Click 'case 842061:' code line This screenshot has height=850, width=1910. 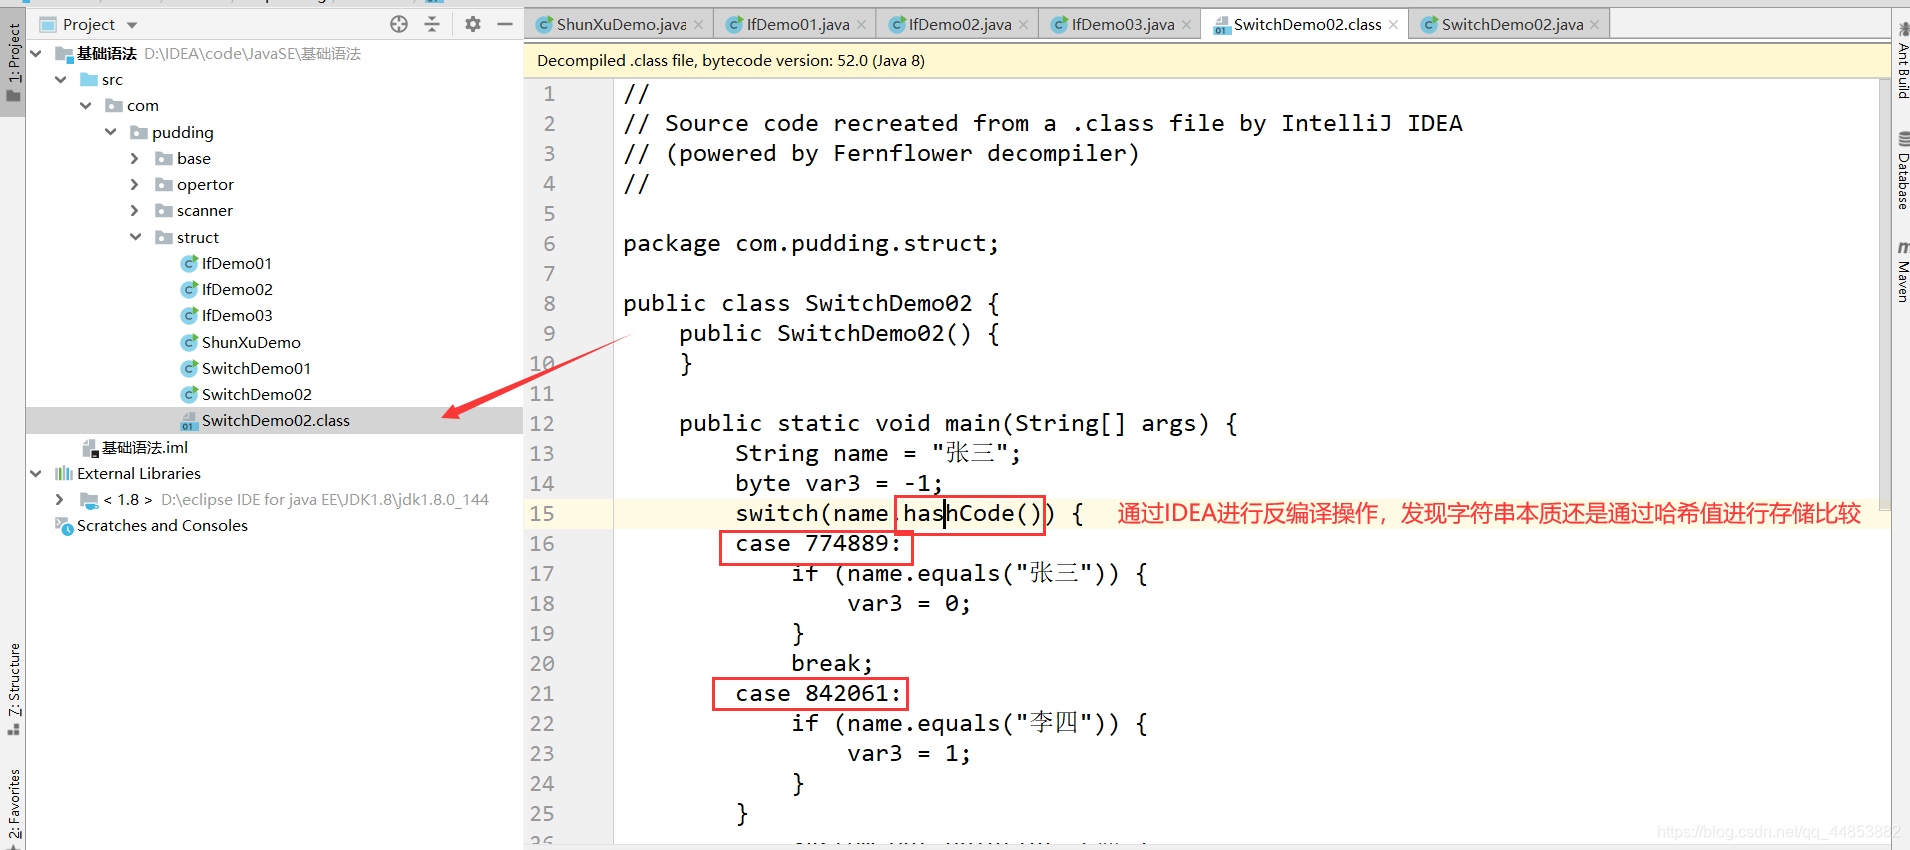[x=818, y=693]
